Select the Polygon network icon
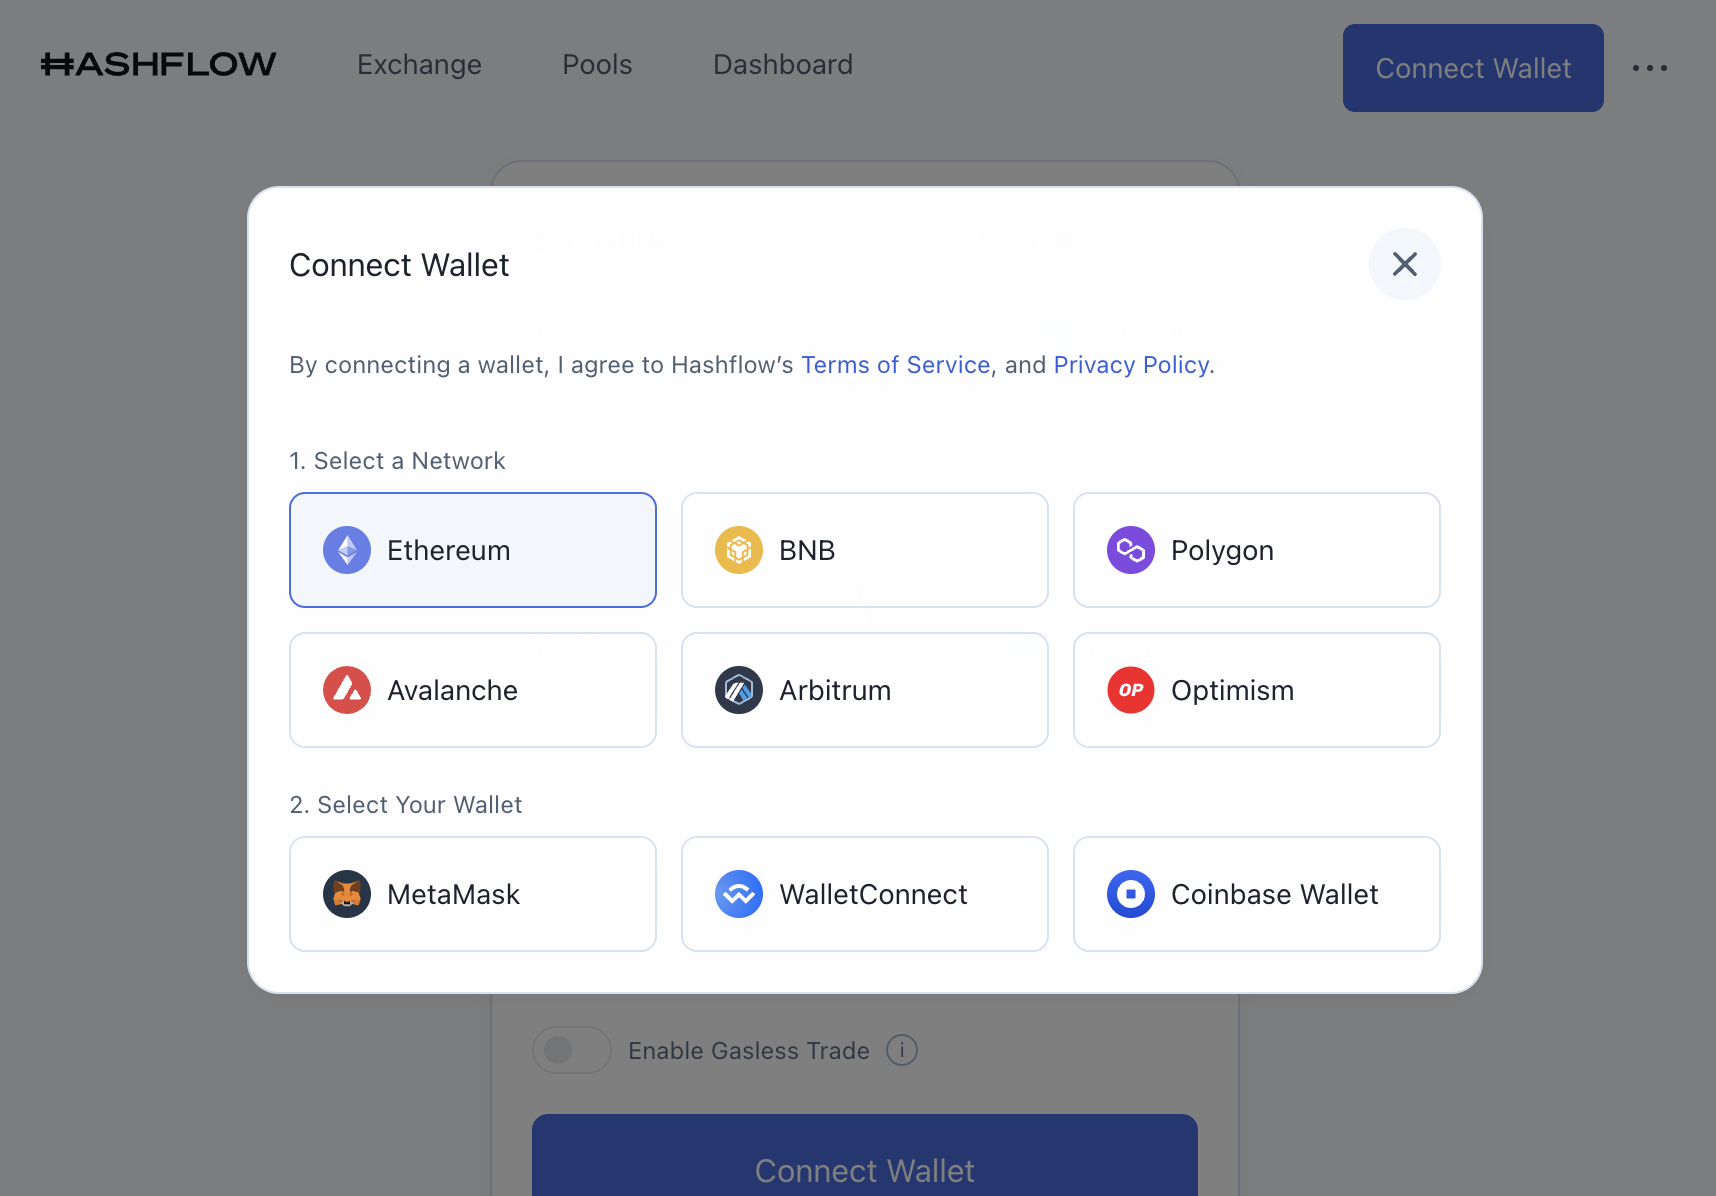Image resolution: width=1716 pixels, height=1196 pixels. pyautogui.click(x=1130, y=549)
